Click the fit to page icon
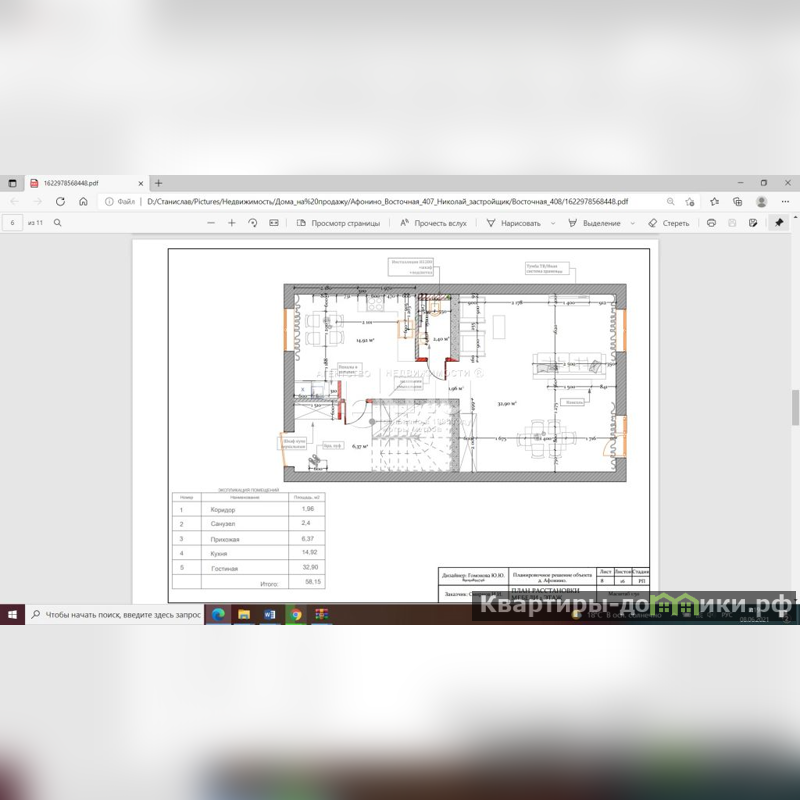Viewport: 800px width, 800px height. 273,223
